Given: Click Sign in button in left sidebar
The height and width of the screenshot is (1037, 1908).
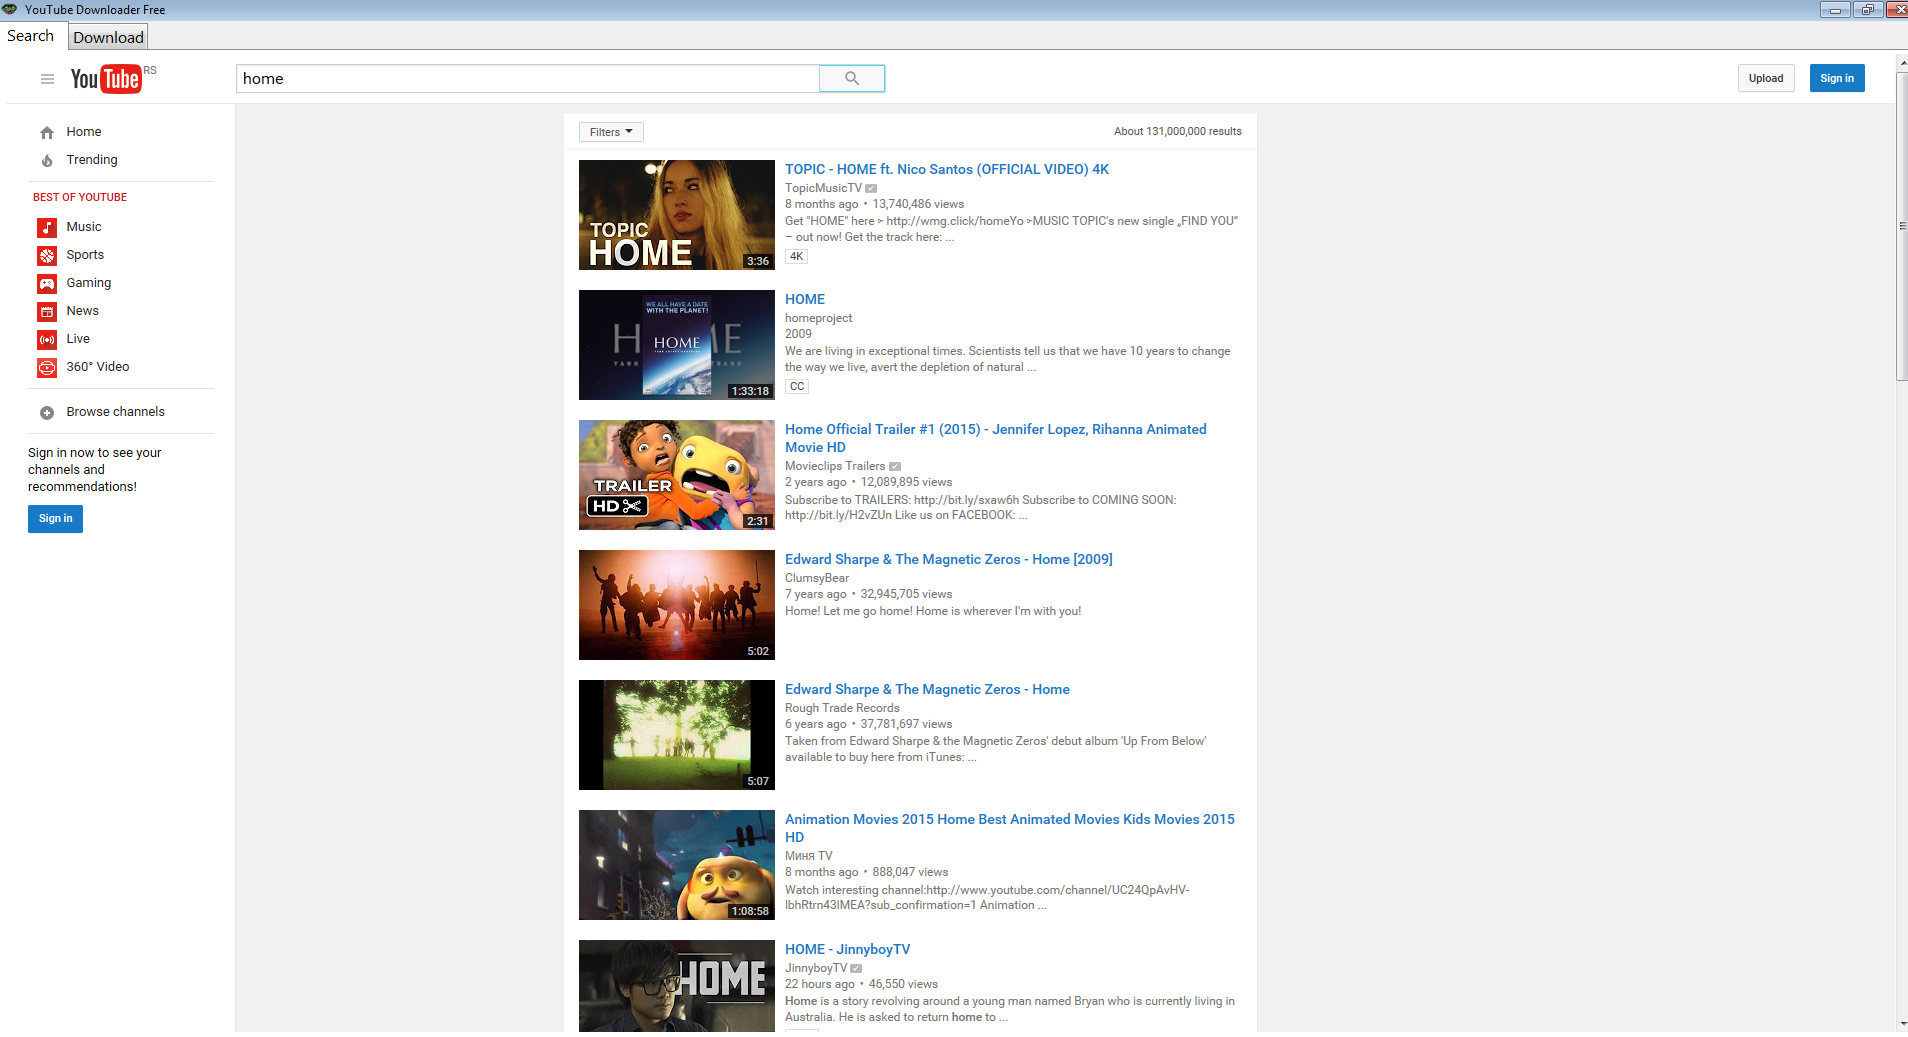Looking at the screenshot, I should [x=55, y=518].
